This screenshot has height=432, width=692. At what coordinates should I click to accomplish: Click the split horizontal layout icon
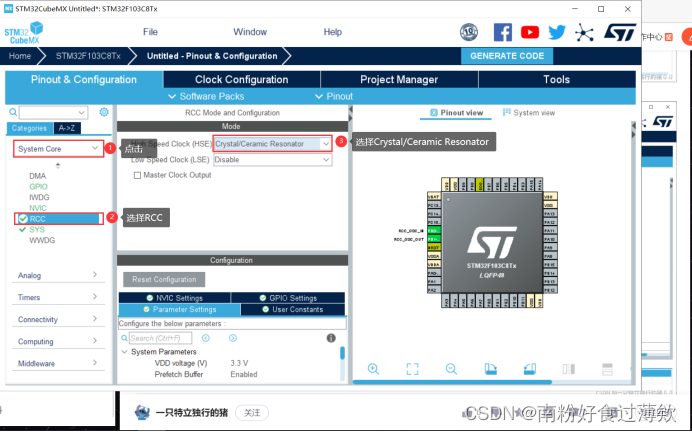point(608,369)
